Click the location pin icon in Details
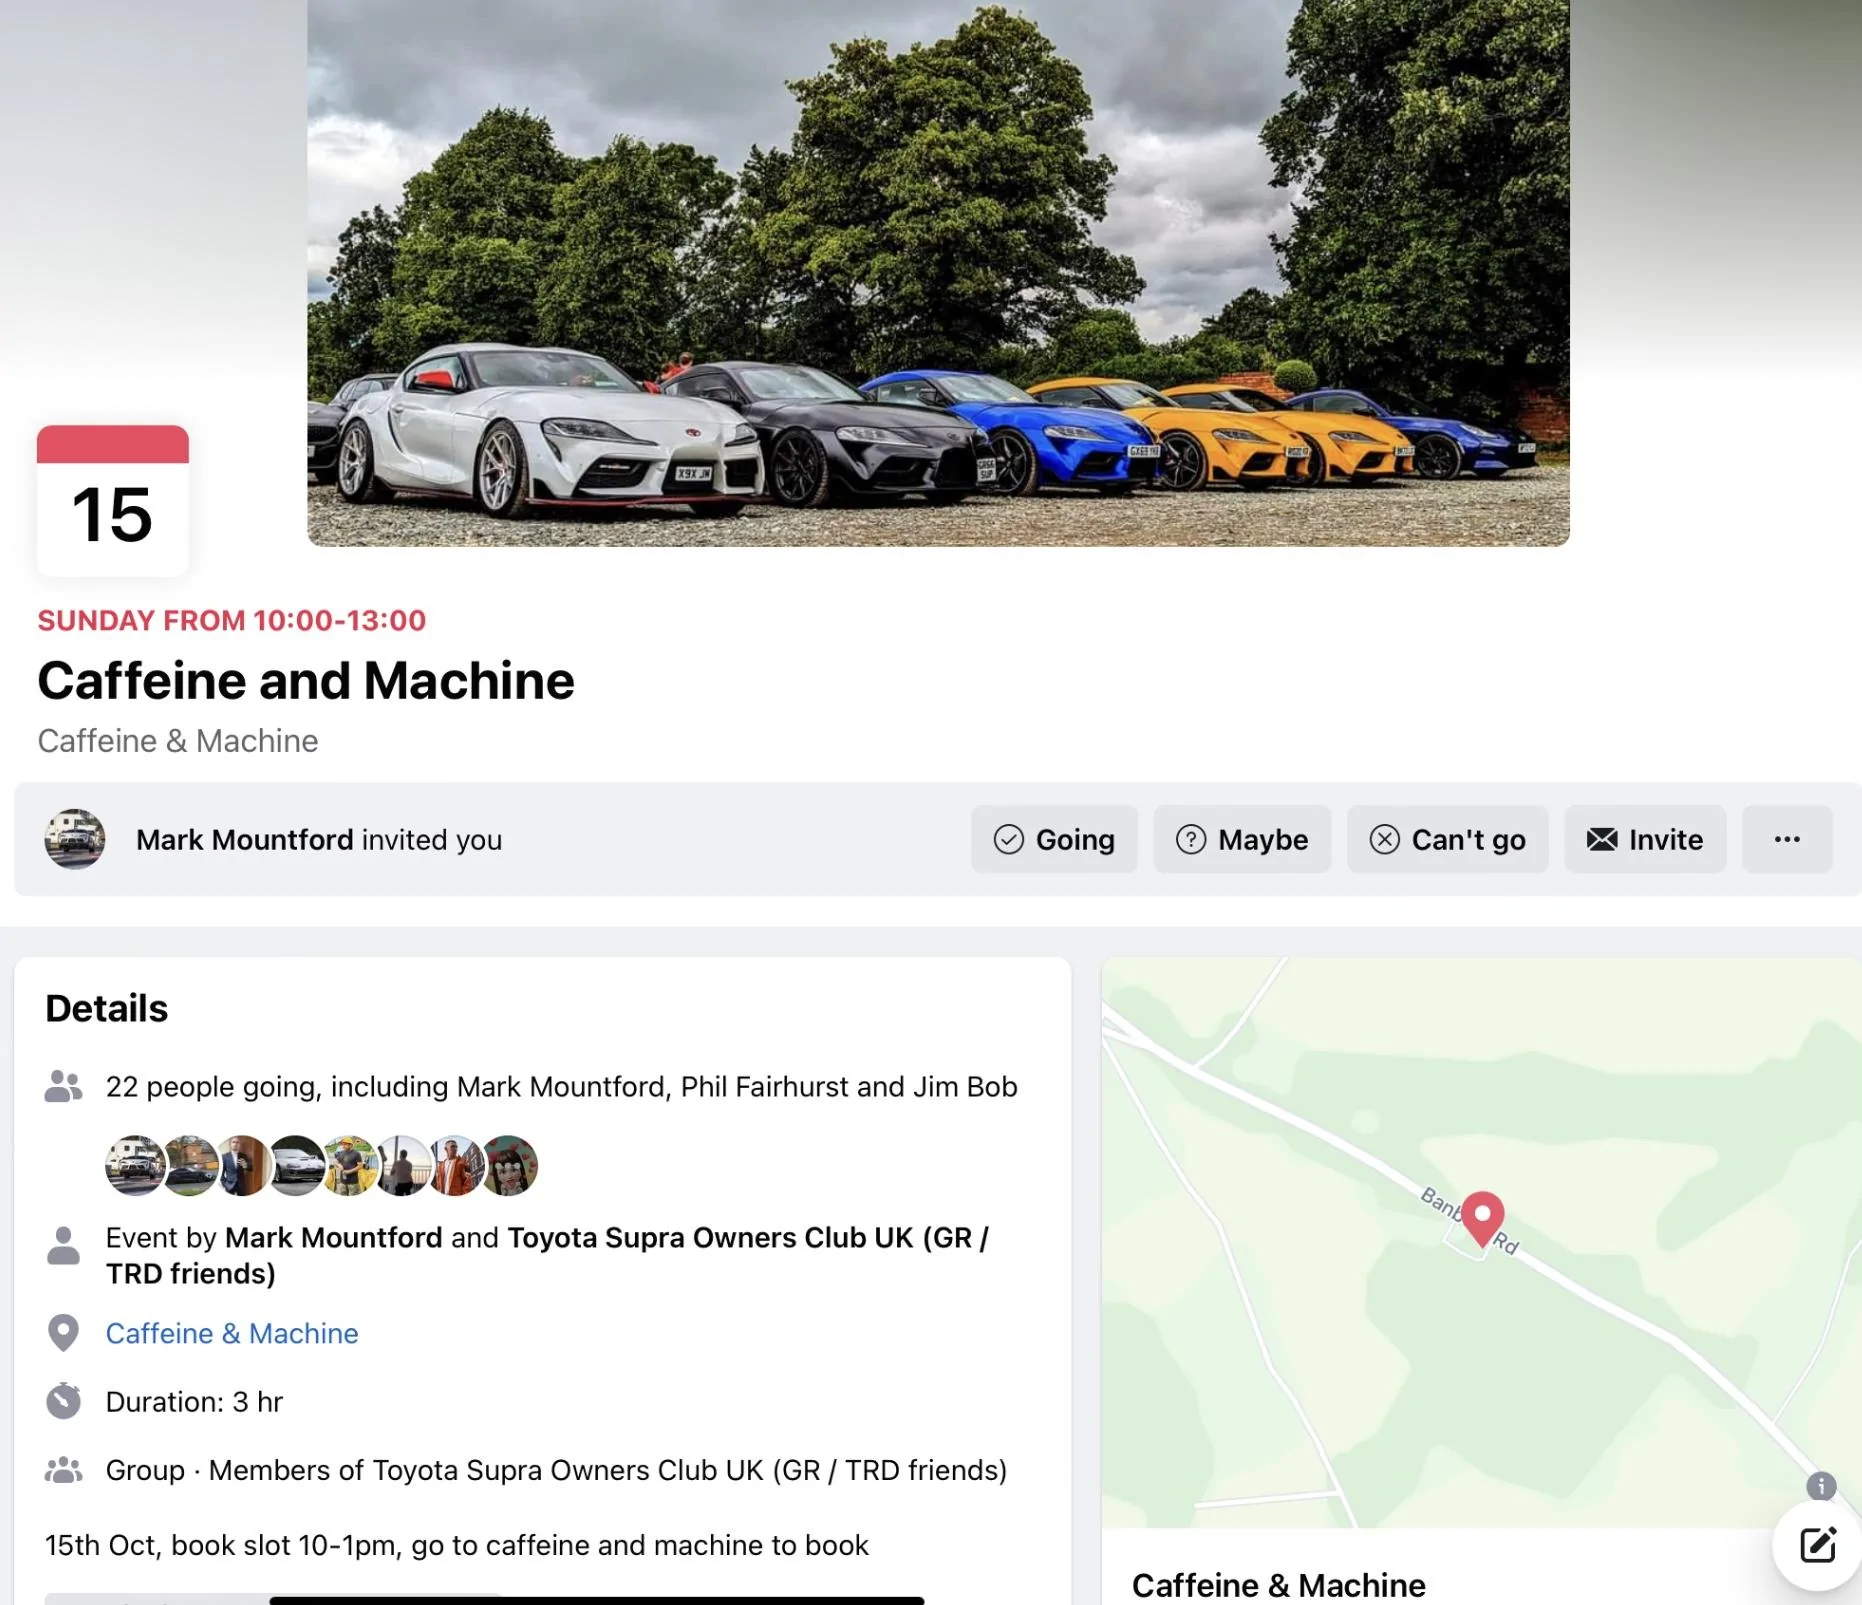 [63, 1333]
